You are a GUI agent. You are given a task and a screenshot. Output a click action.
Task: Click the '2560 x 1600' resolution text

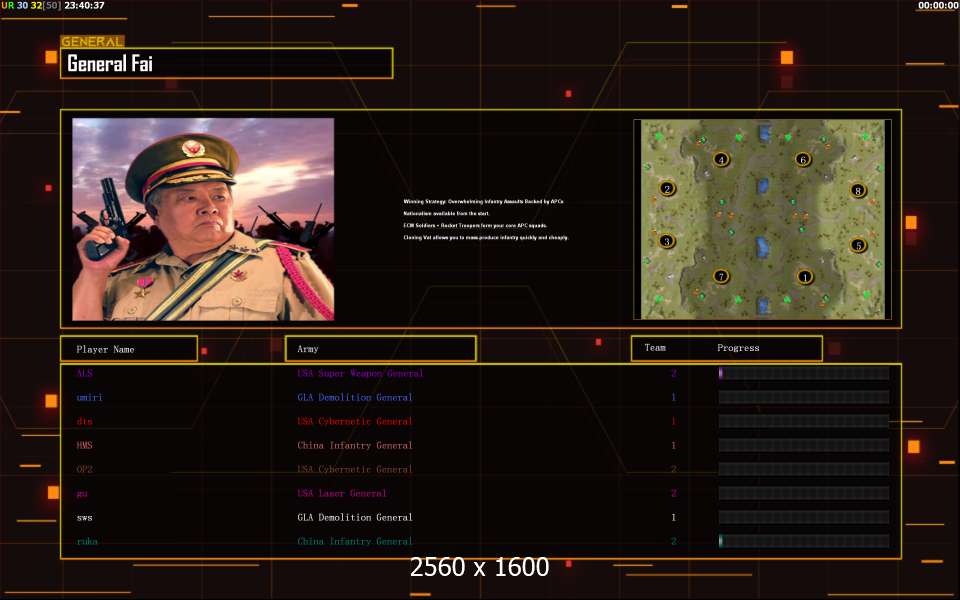tap(479, 567)
